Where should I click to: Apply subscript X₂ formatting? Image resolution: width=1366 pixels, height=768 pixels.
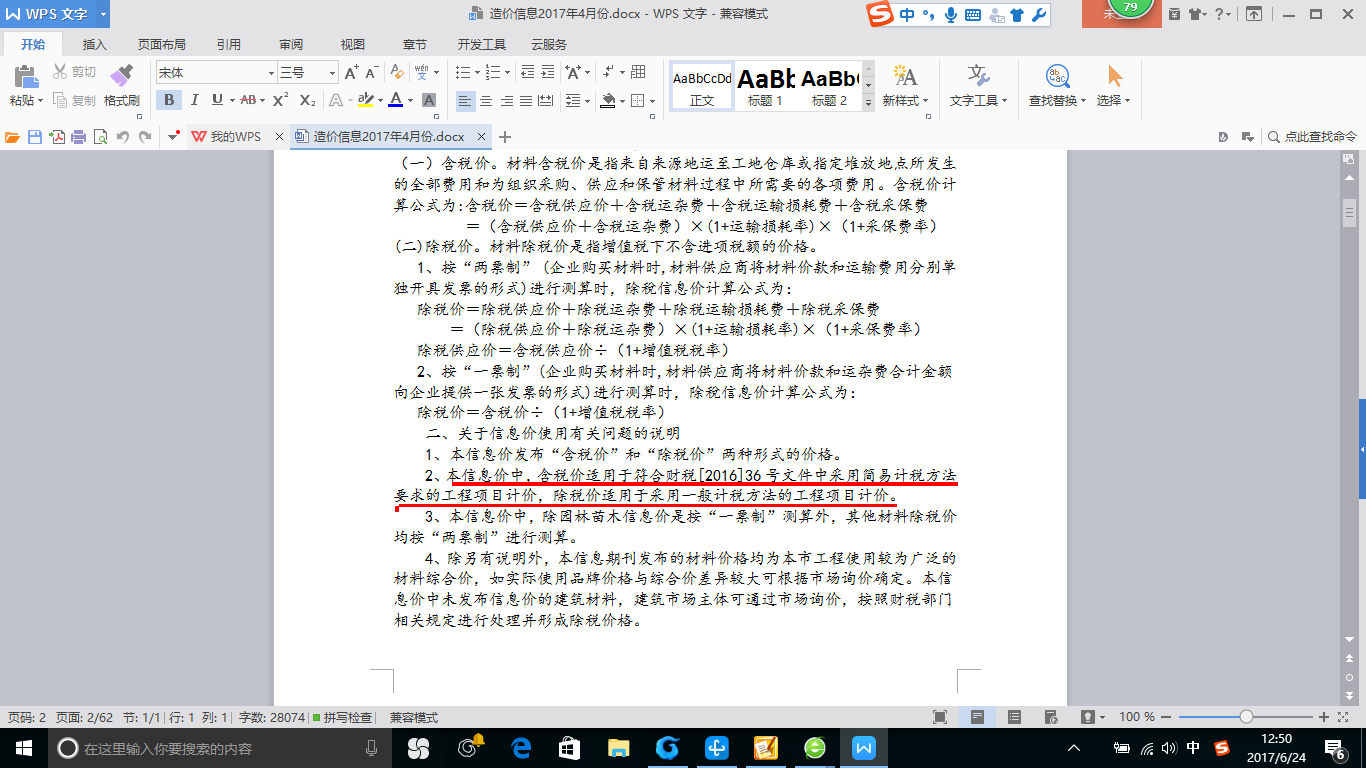[308, 100]
